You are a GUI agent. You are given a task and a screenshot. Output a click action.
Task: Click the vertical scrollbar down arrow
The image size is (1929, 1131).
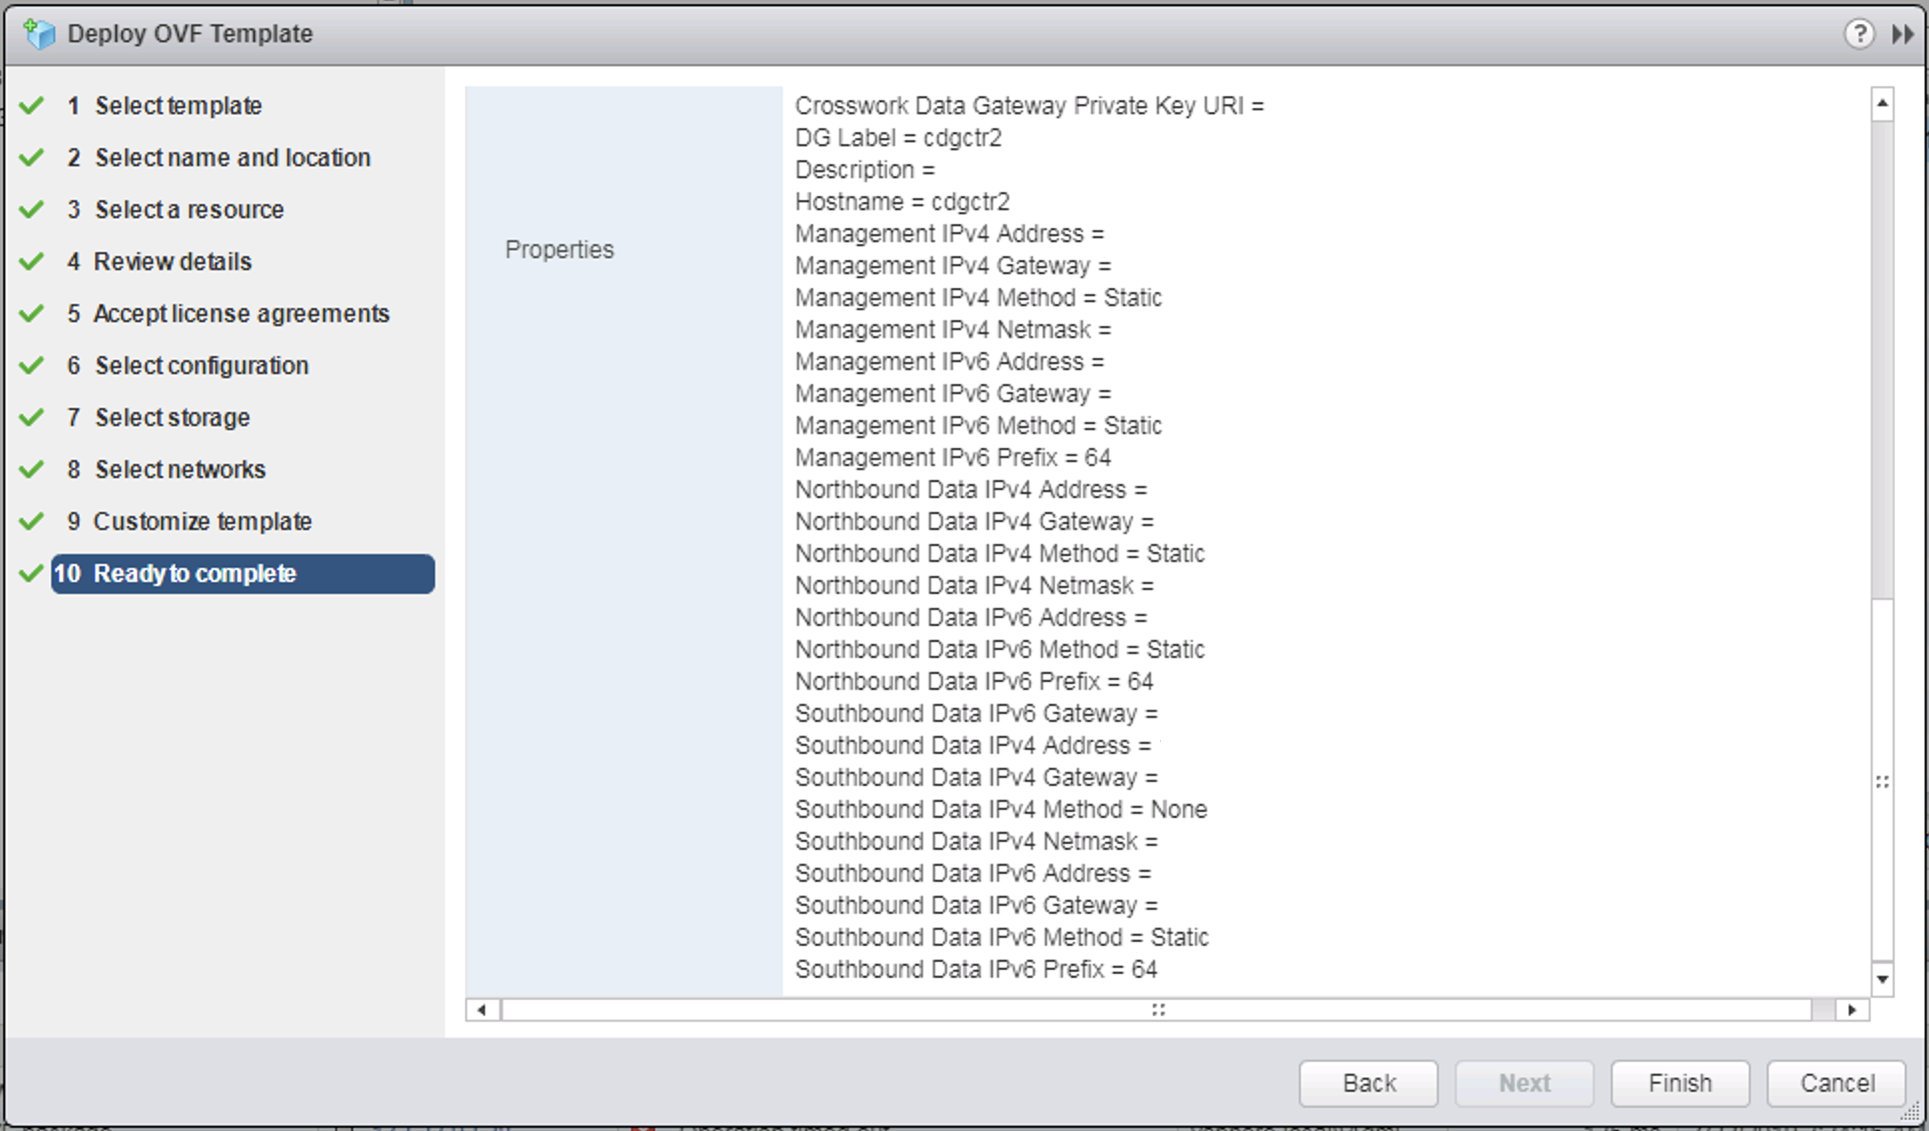[1883, 979]
